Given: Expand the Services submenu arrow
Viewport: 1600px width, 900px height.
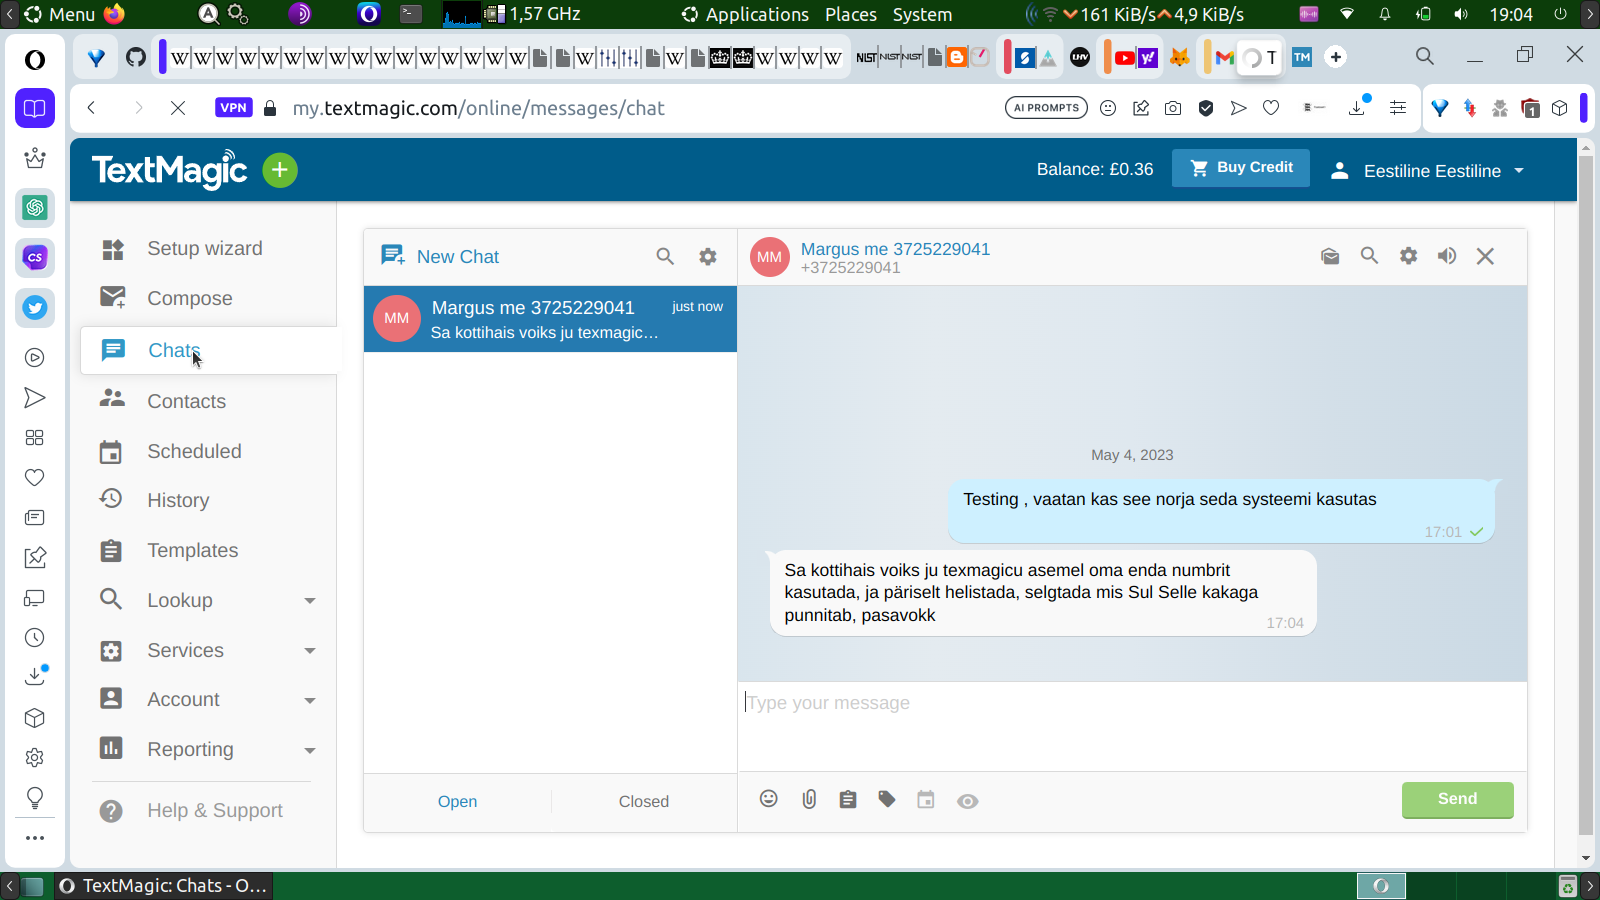Looking at the screenshot, I should 310,651.
